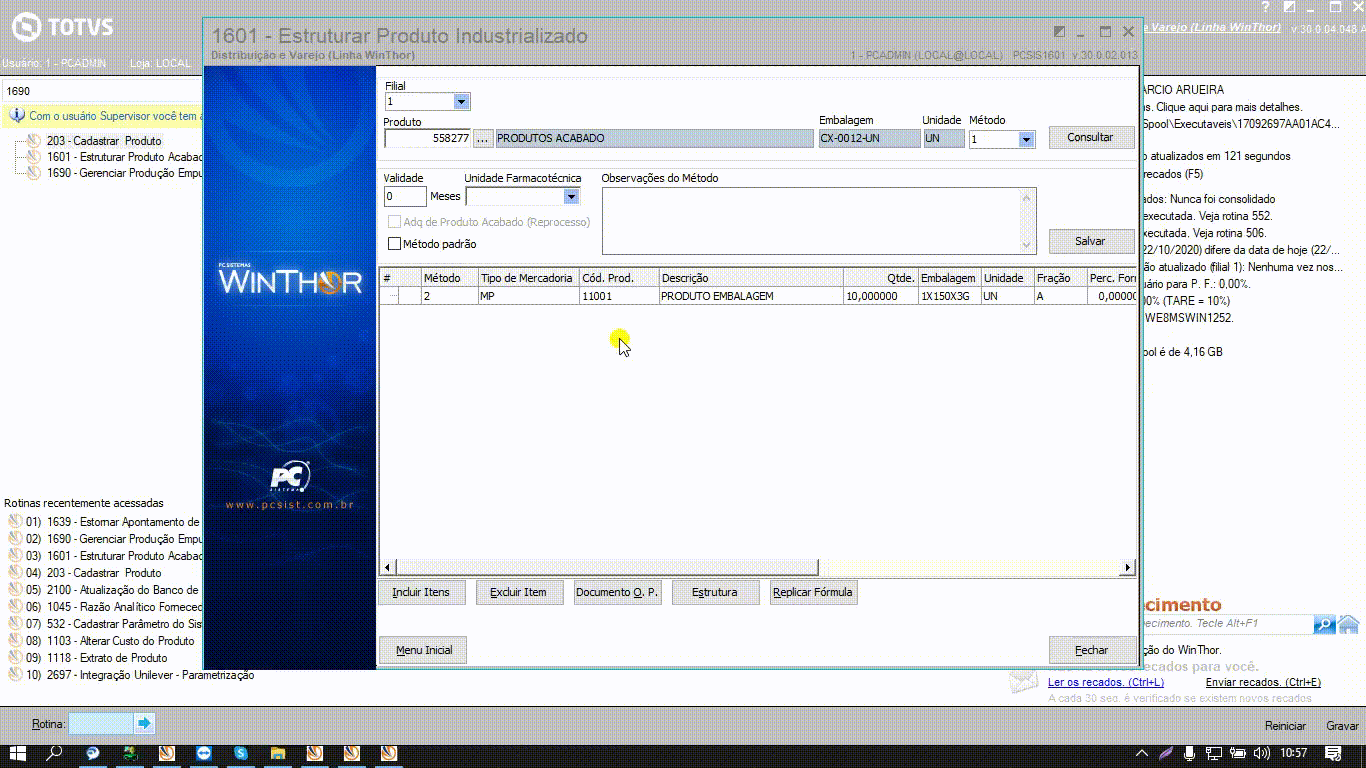Image resolution: width=1366 pixels, height=768 pixels.
Task: Click the Consultar button
Action: 1091,137
